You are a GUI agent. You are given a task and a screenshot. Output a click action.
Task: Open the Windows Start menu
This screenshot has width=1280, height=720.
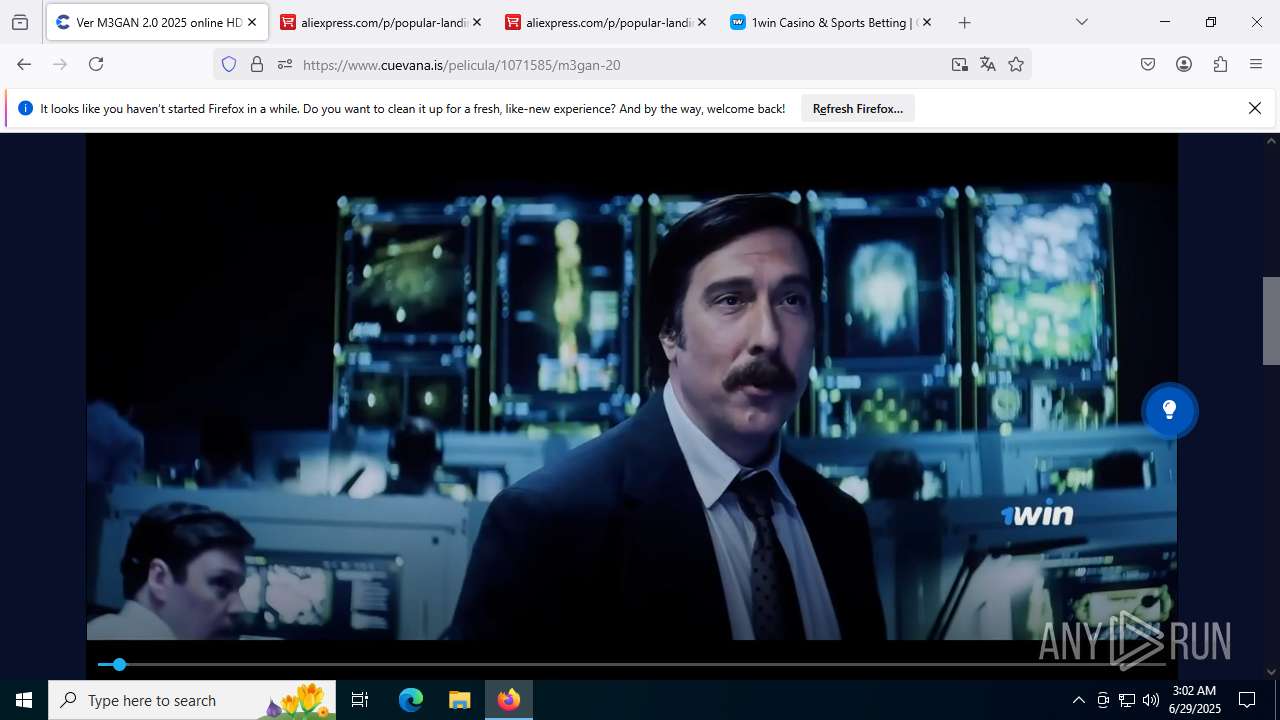(24, 700)
